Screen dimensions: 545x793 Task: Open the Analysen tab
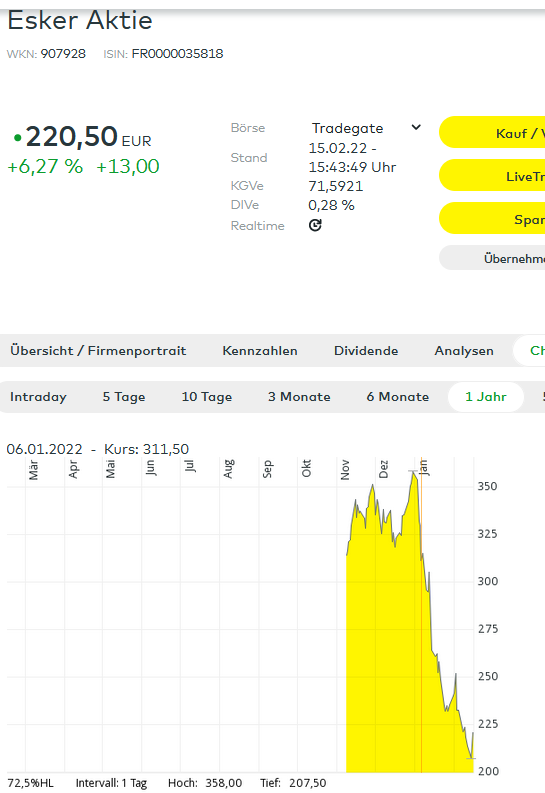point(464,350)
